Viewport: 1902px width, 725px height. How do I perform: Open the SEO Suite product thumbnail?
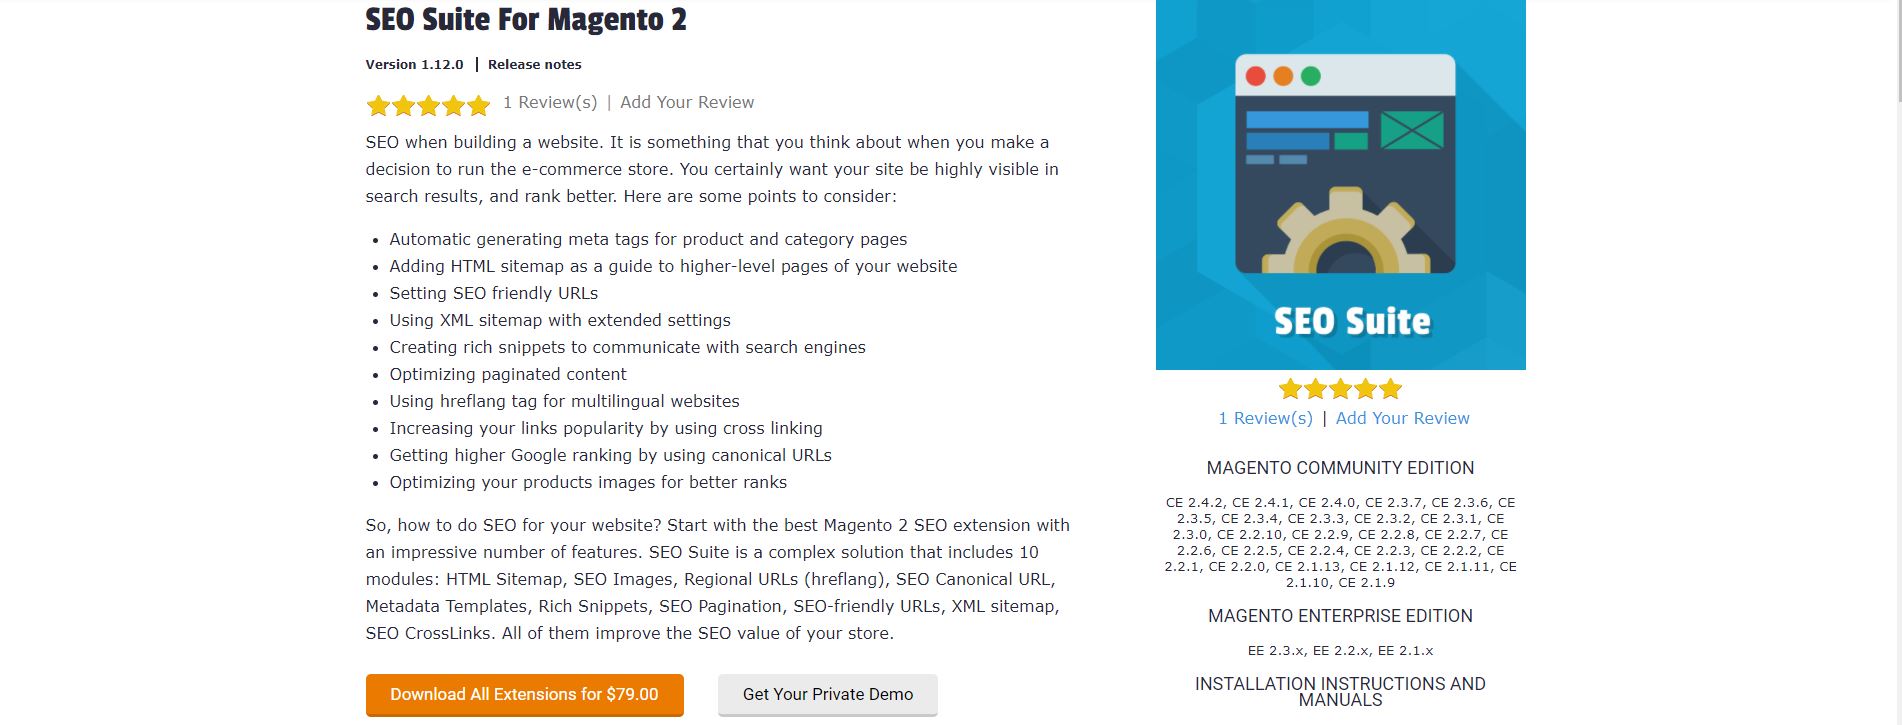[1340, 185]
